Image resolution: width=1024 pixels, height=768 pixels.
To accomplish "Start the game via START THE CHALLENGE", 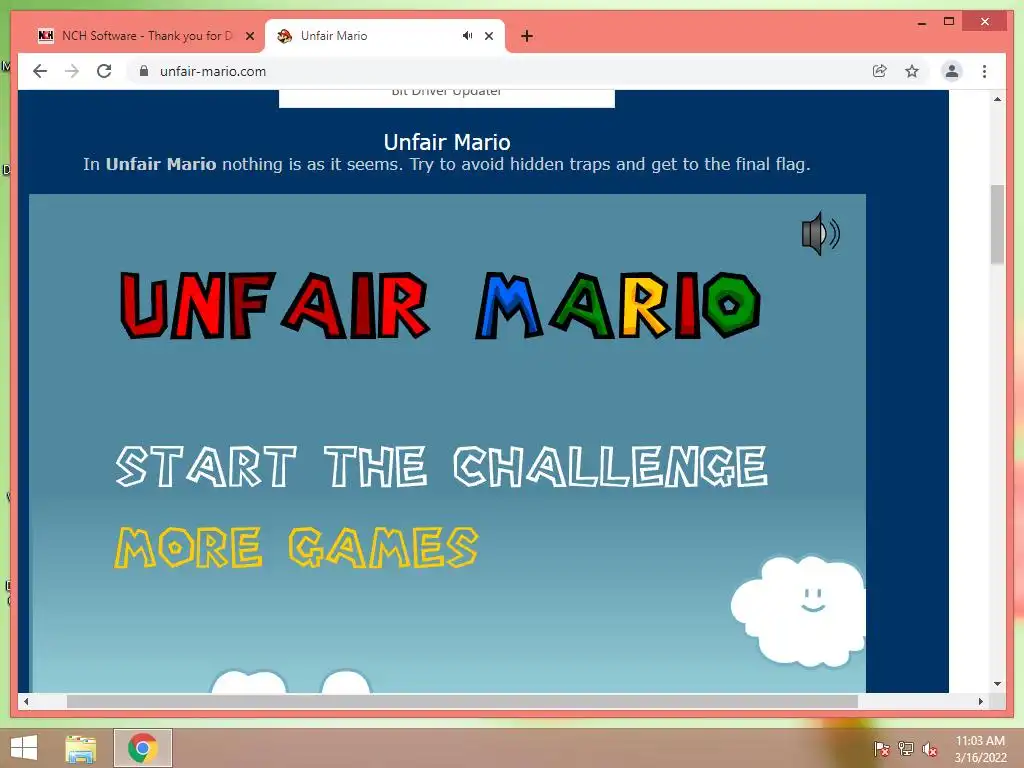I will [441, 466].
